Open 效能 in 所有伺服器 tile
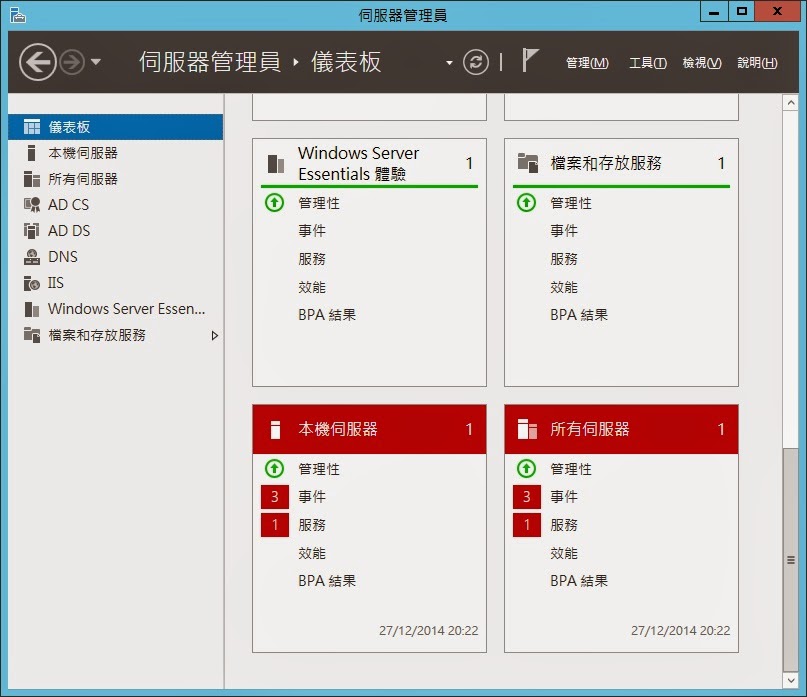This screenshot has width=807, height=697. [x=564, y=553]
